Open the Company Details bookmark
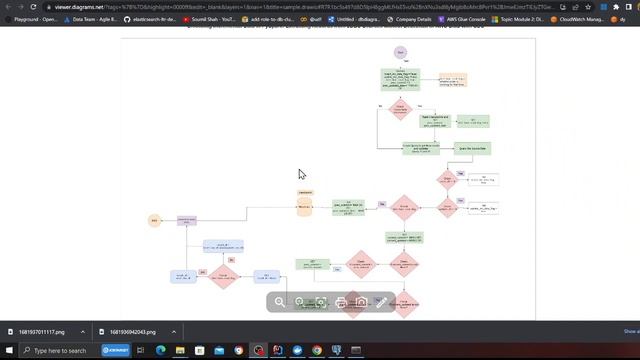The height and width of the screenshot is (360, 640). 409,19
